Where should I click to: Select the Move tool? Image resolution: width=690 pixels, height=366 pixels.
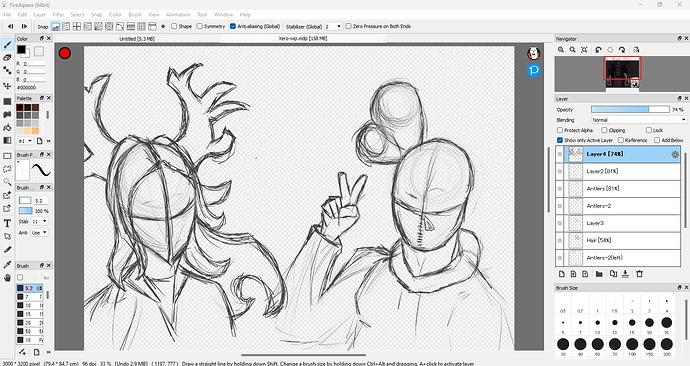pyautogui.click(x=7, y=85)
